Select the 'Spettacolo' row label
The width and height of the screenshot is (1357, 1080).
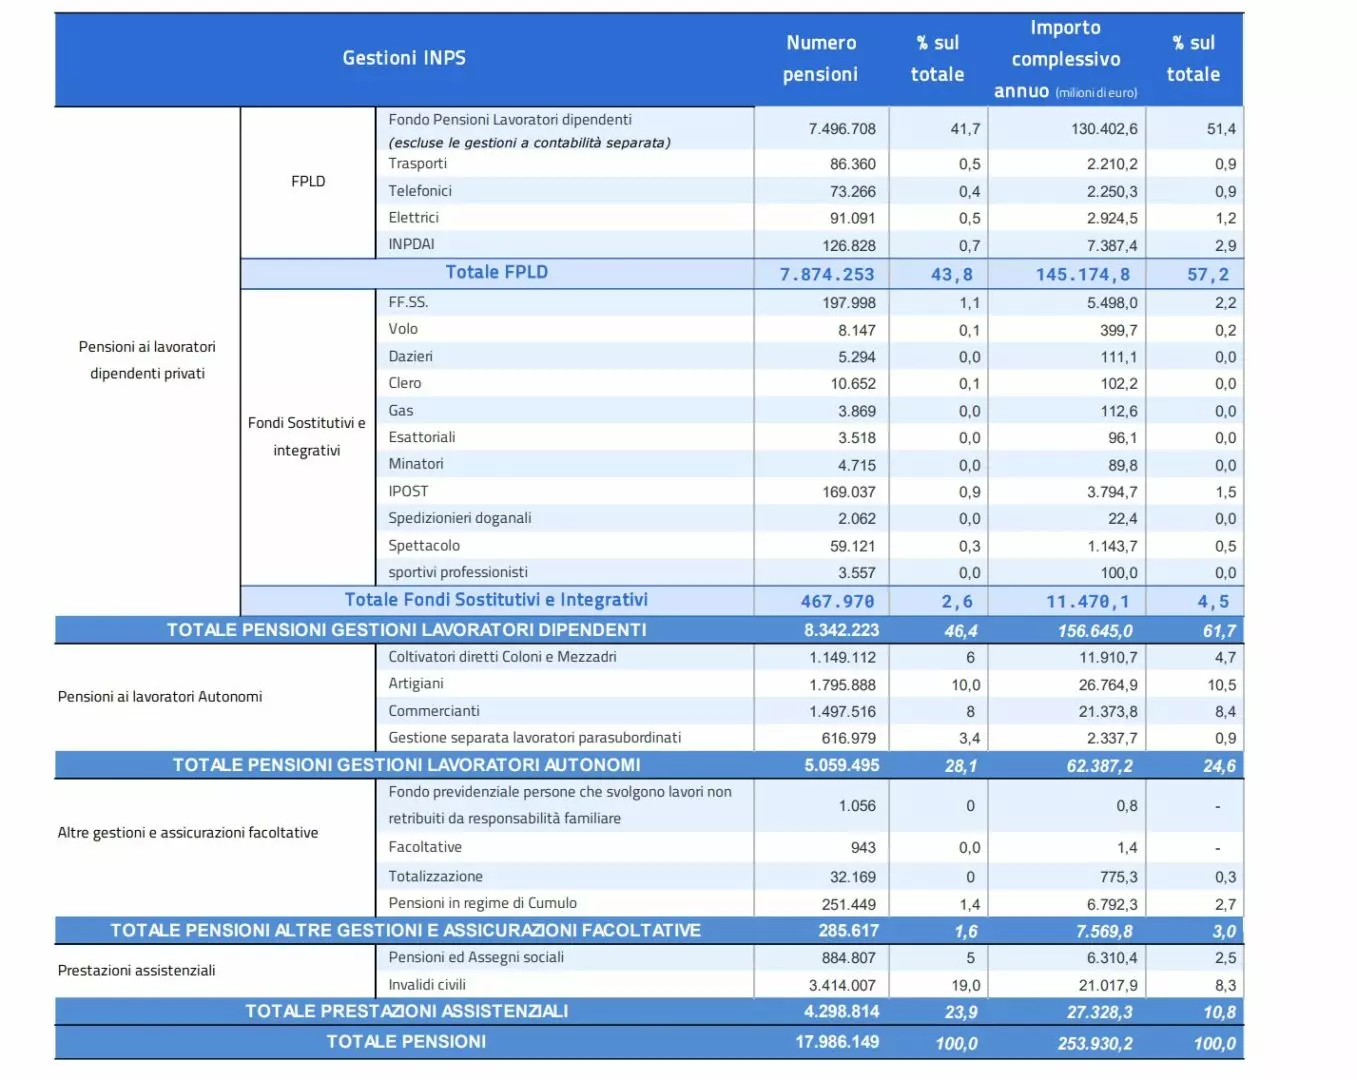(424, 546)
